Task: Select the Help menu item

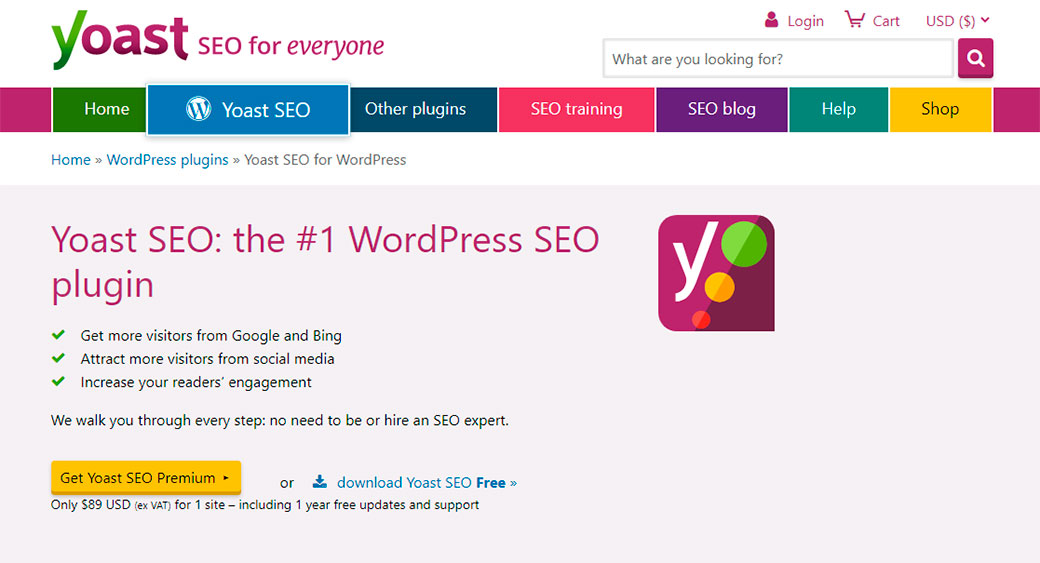Action: [x=838, y=109]
